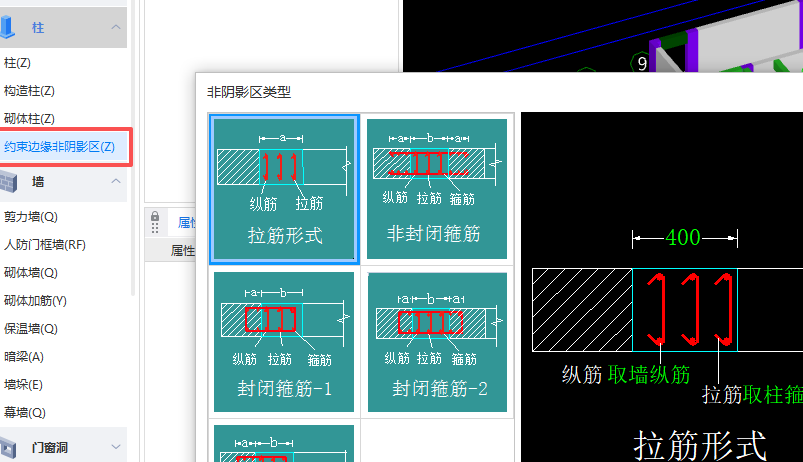Click the 柱 section header label

point(38,28)
